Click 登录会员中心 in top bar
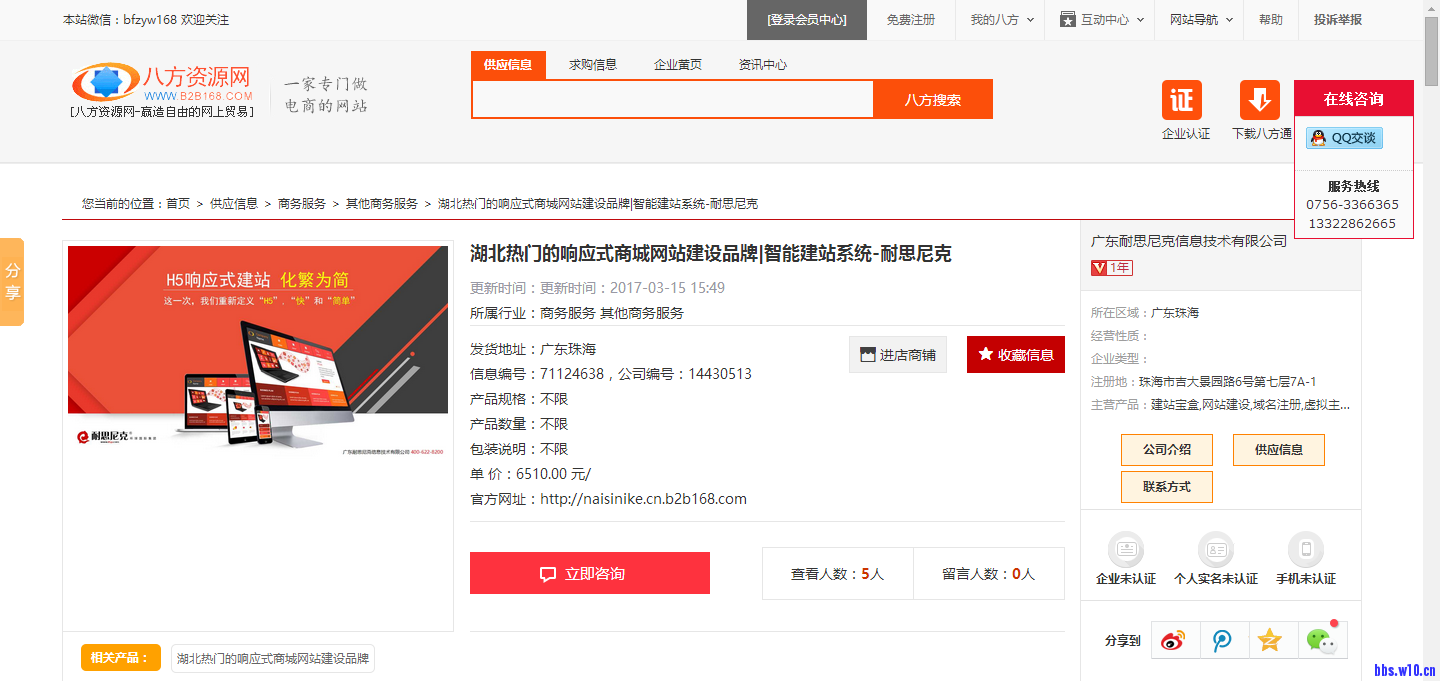 tap(807, 20)
